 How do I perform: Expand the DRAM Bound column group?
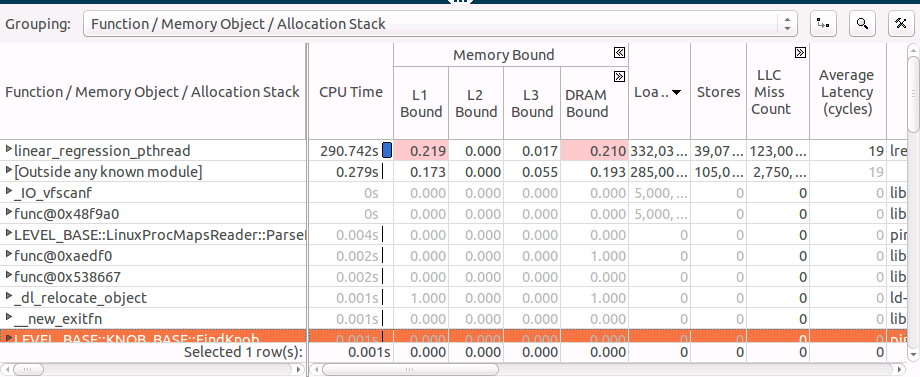click(x=619, y=77)
